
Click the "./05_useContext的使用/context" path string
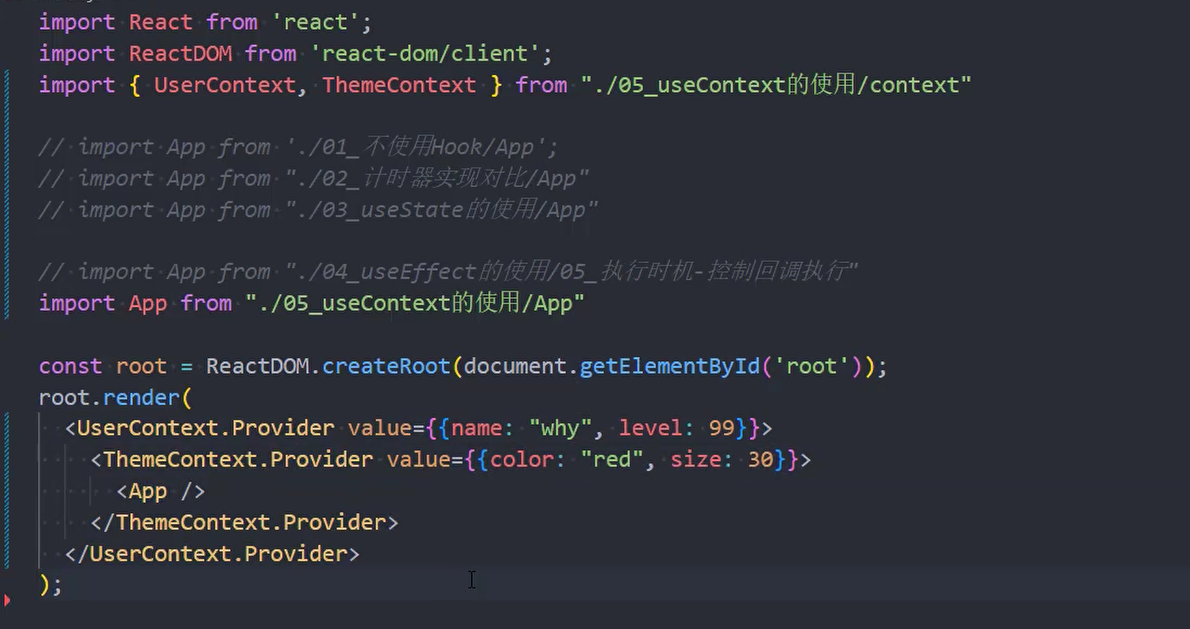pos(776,84)
